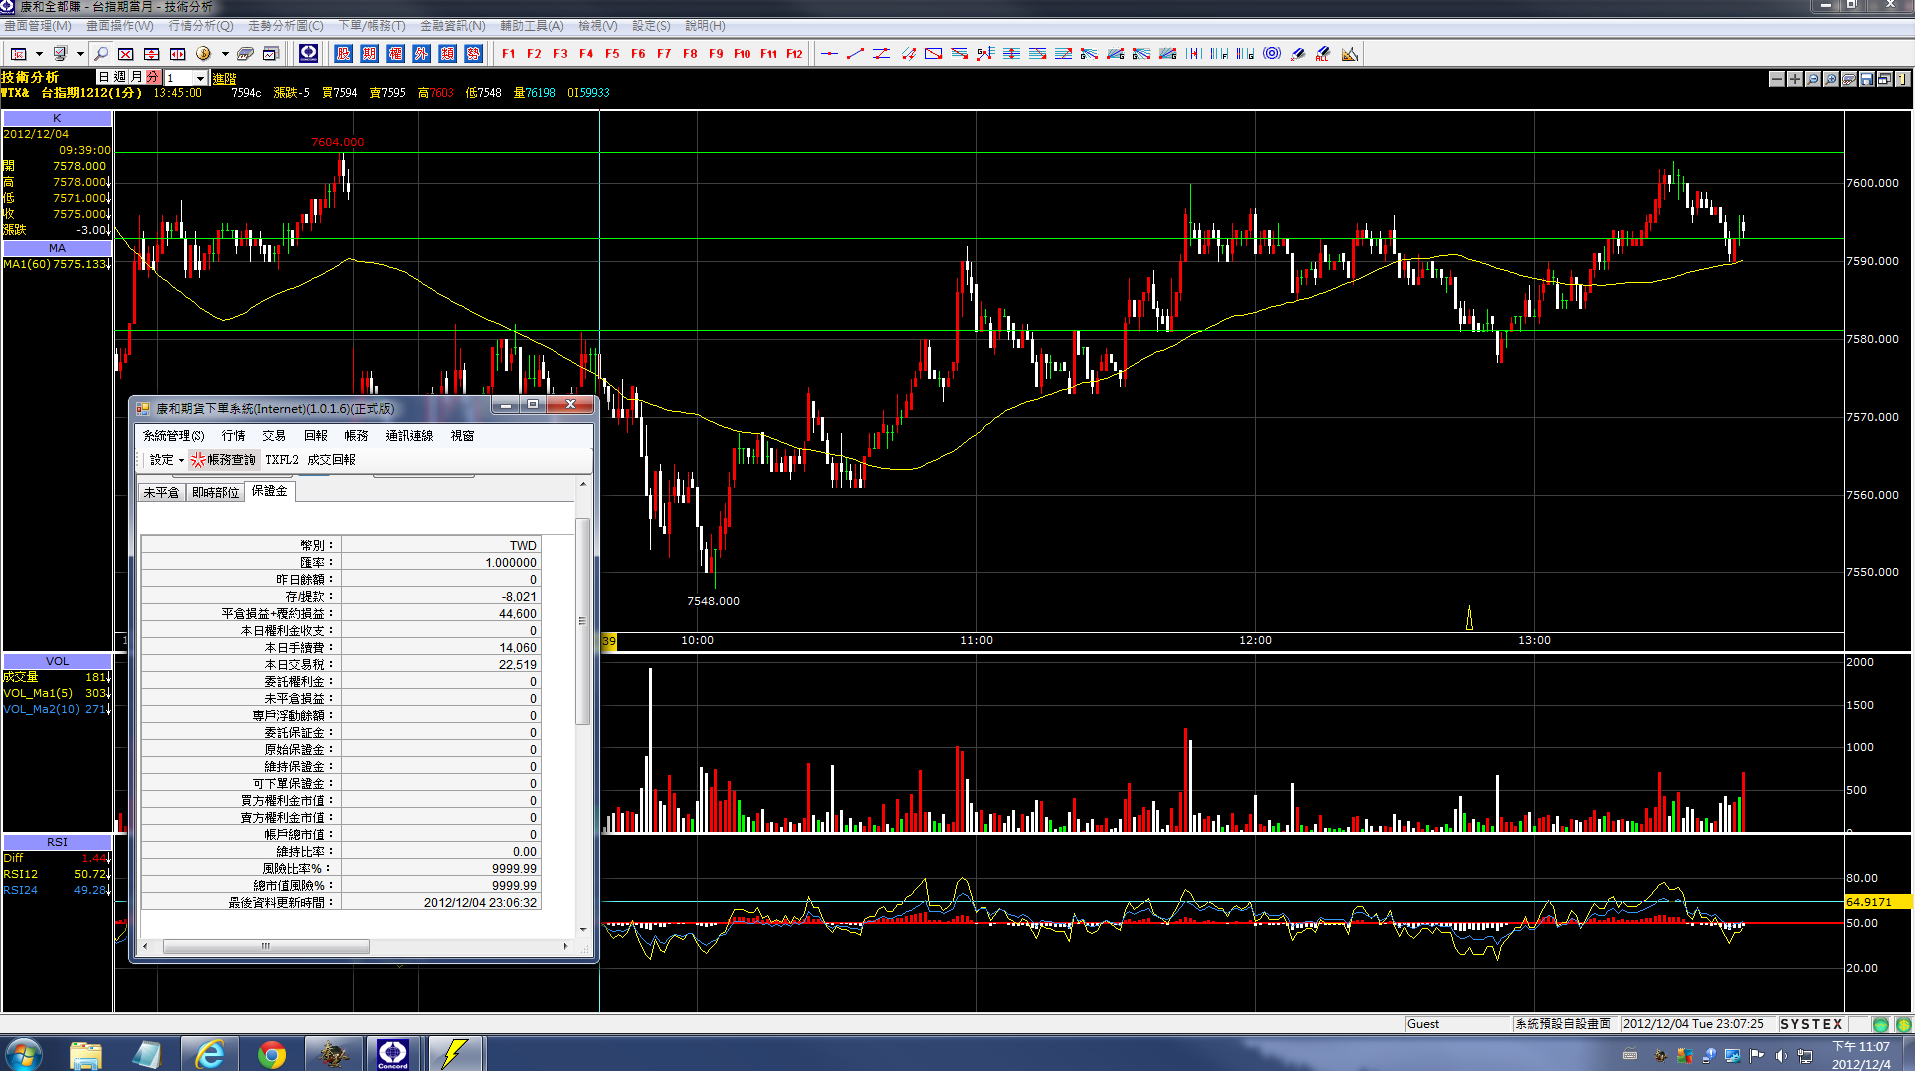
Task: Open the 勢 trend button
Action: coord(474,54)
